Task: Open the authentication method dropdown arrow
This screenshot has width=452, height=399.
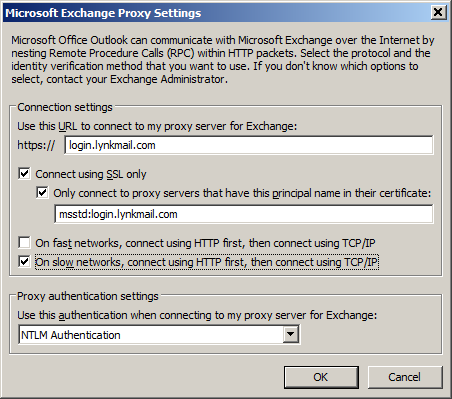Action: [x=291, y=334]
